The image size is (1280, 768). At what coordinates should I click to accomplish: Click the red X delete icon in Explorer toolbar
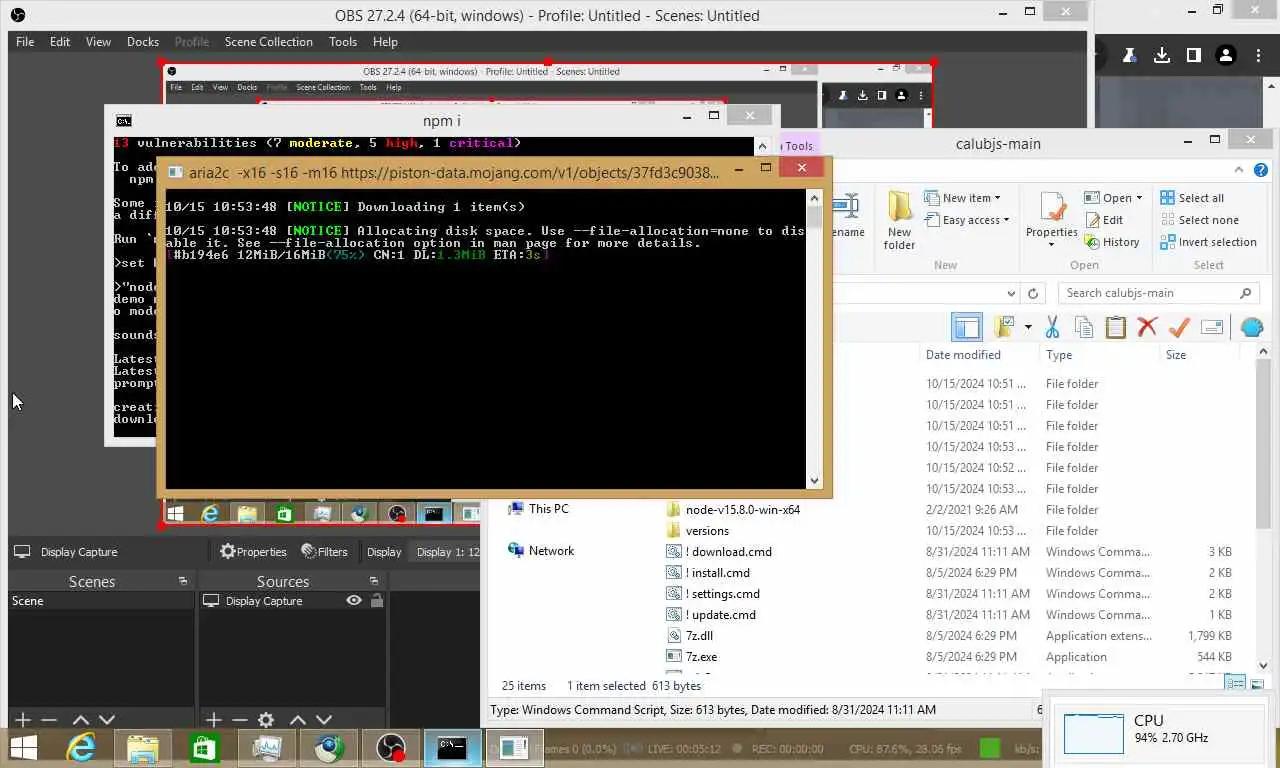(1147, 327)
